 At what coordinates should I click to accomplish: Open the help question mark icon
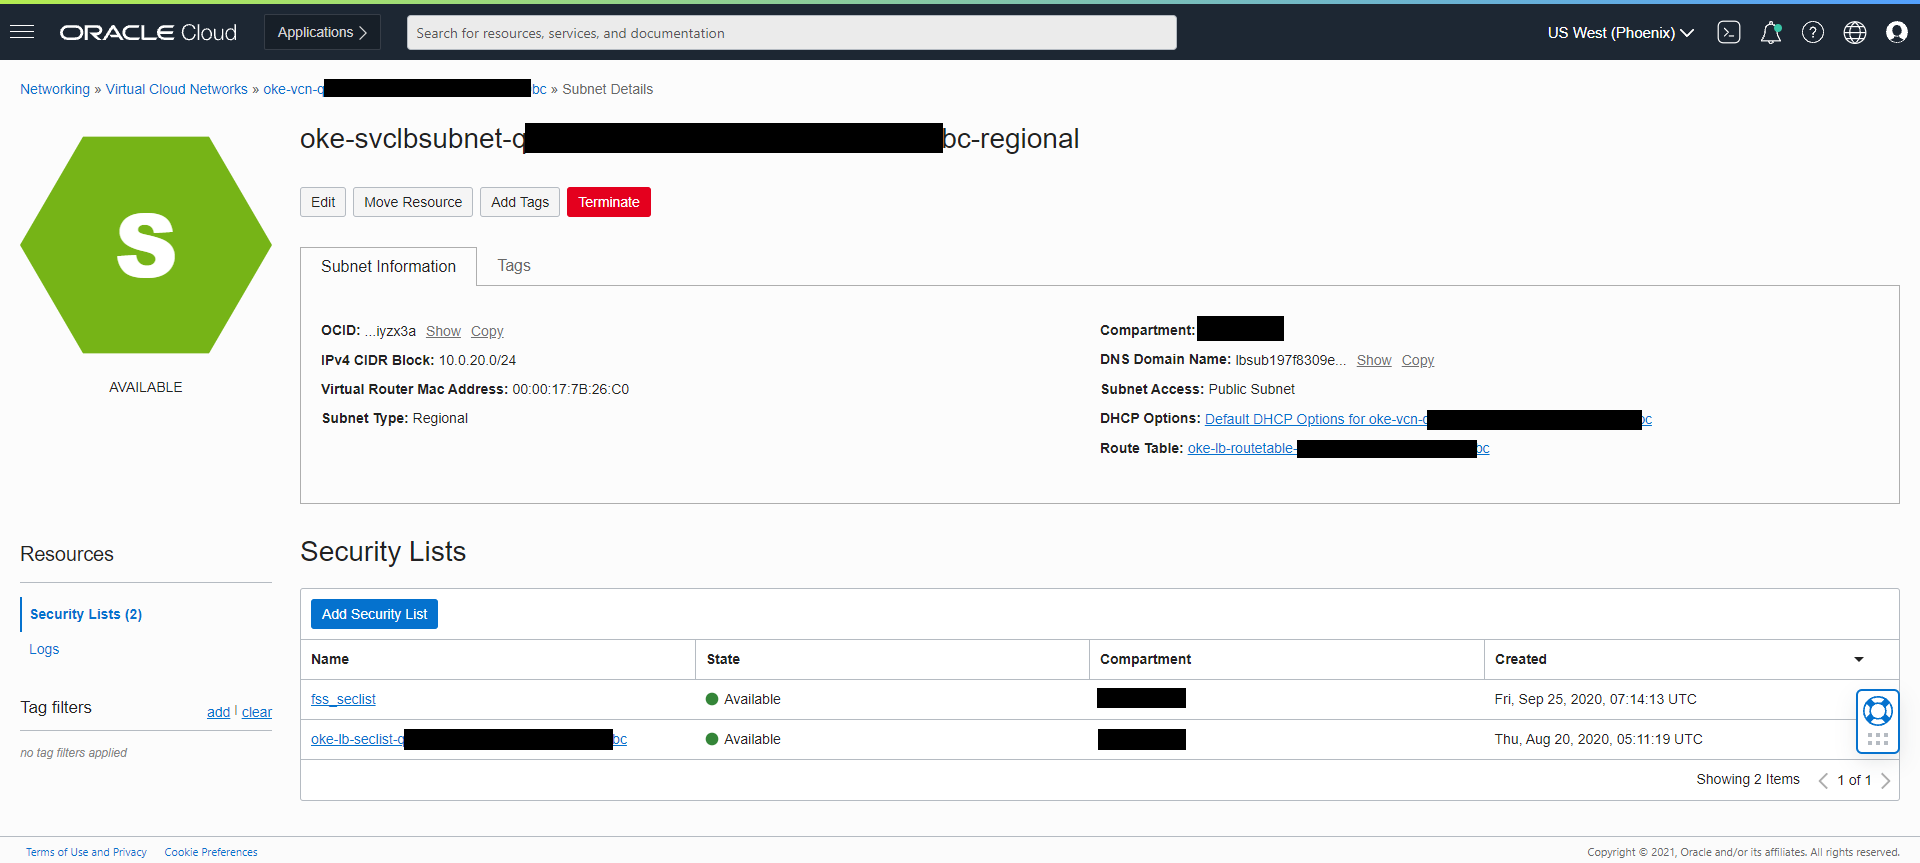1813,32
